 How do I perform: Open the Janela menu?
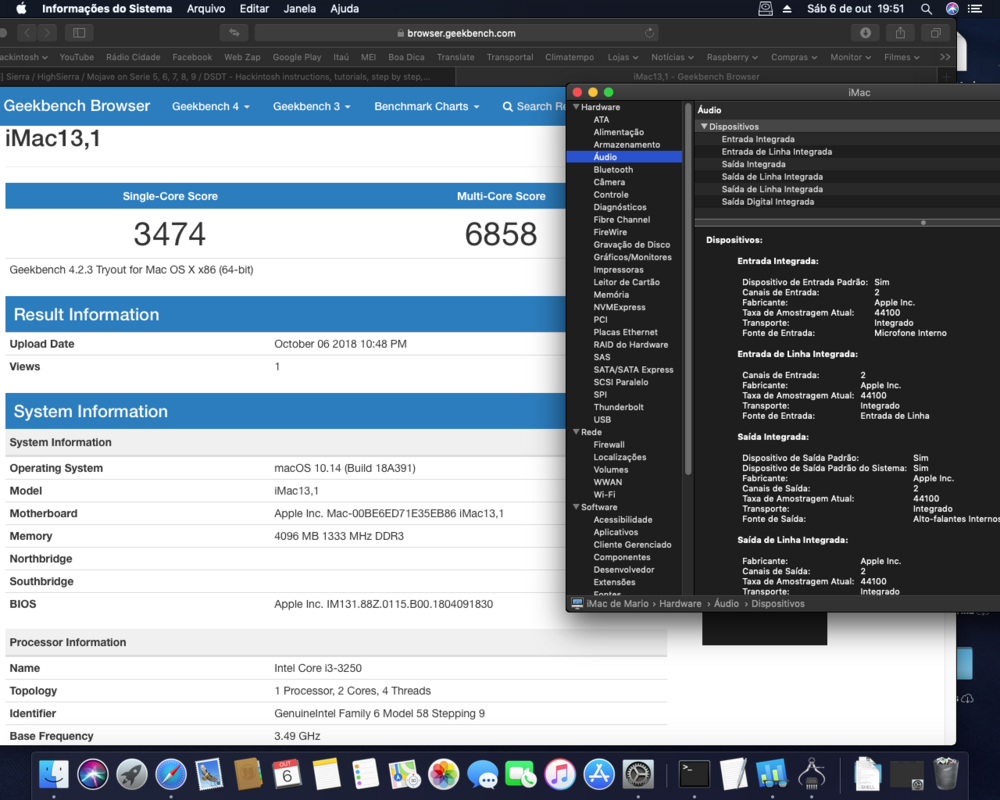pyautogui.click(x=299, y=9)
